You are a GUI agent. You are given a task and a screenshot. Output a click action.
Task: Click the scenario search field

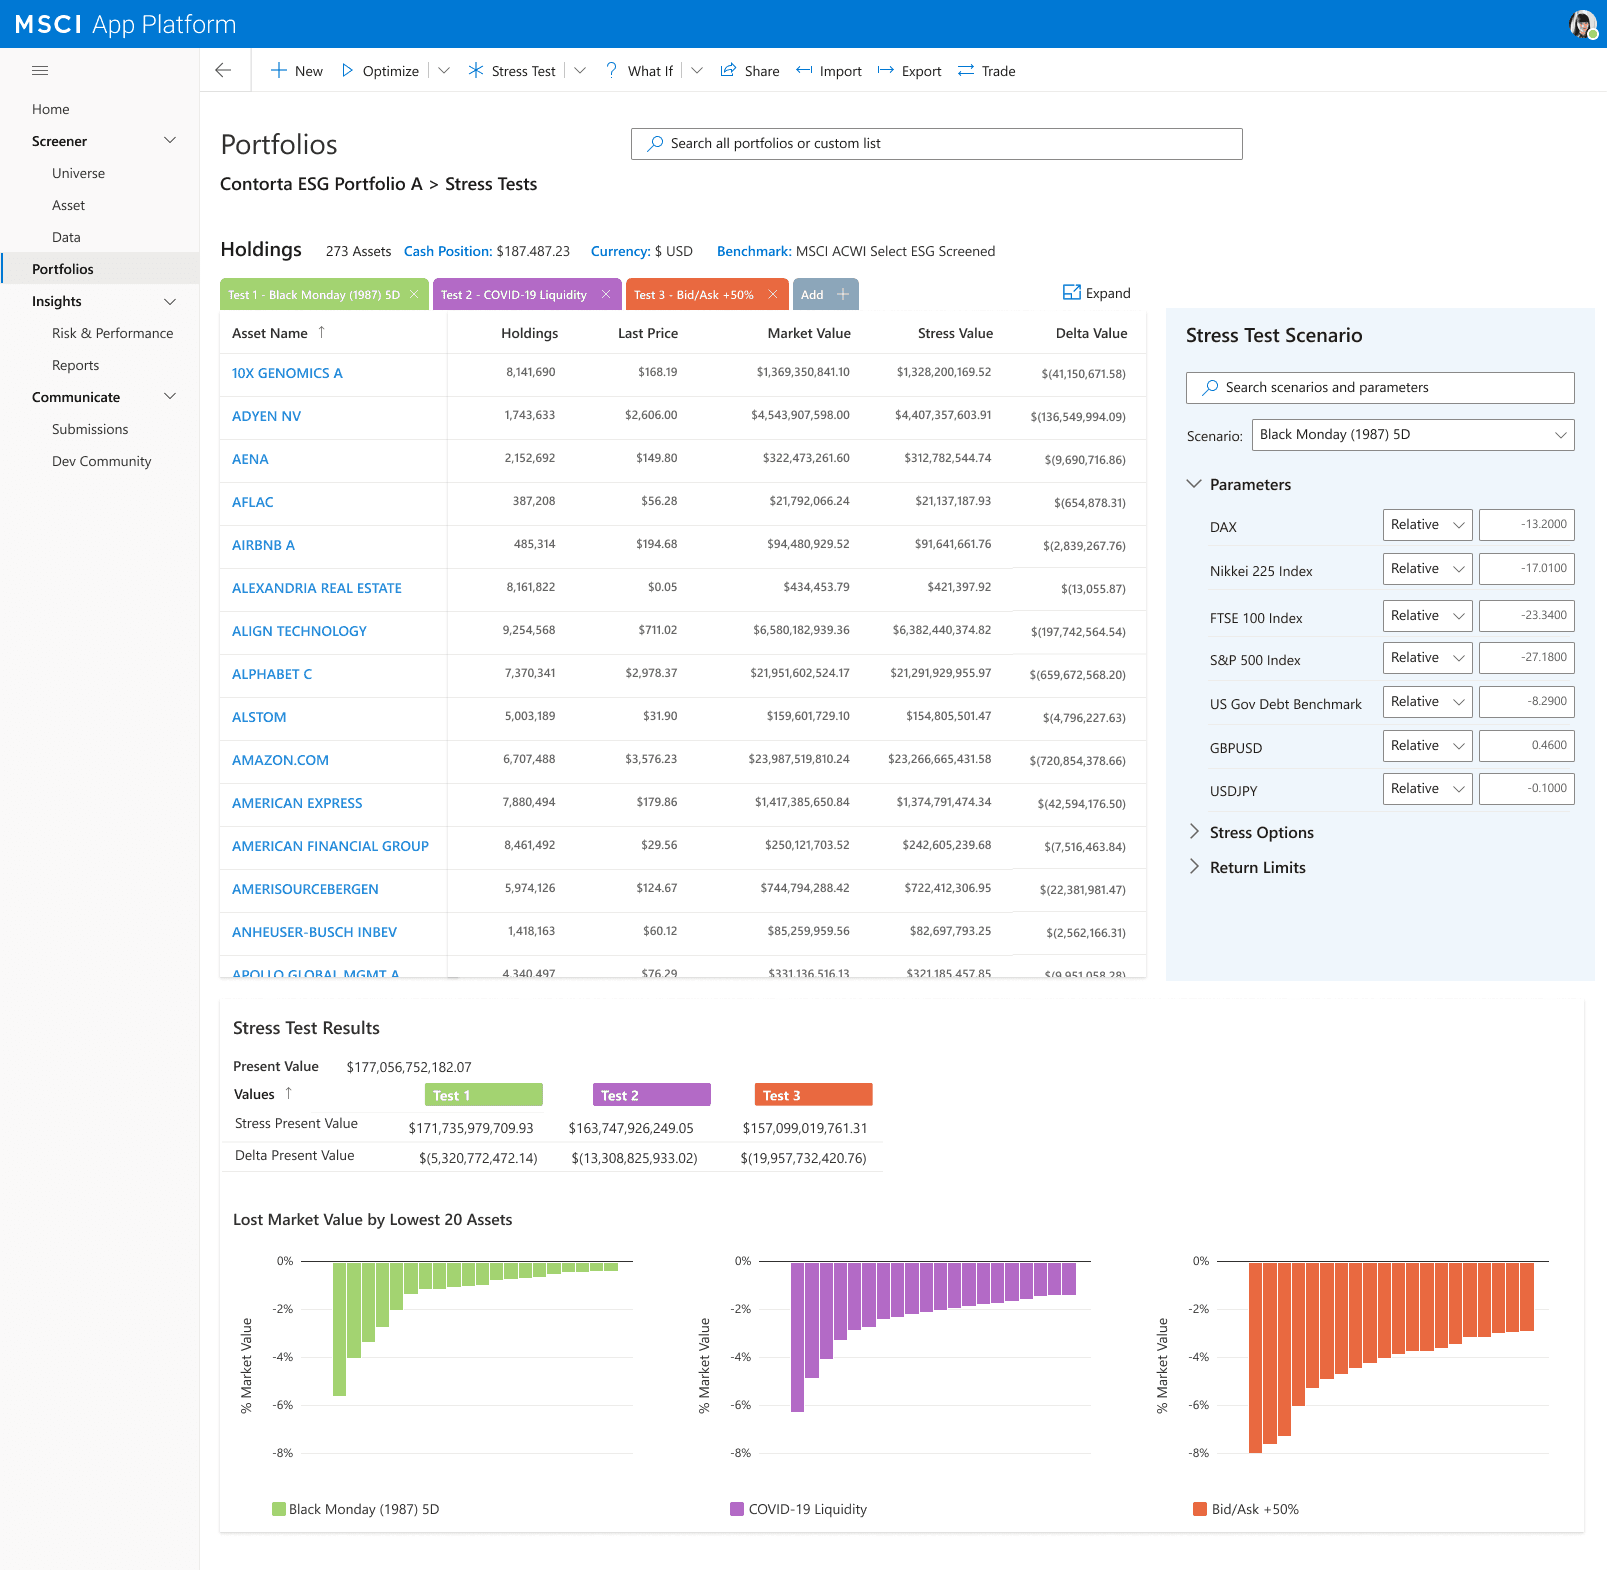[x=1380, y=387]
